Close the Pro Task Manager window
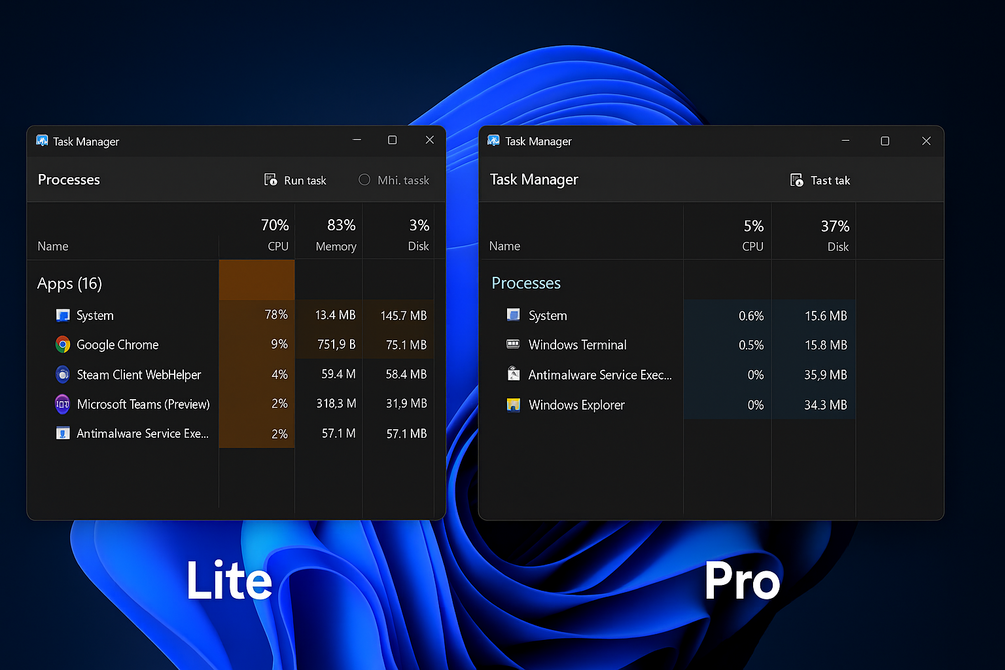 coord(926,140)
